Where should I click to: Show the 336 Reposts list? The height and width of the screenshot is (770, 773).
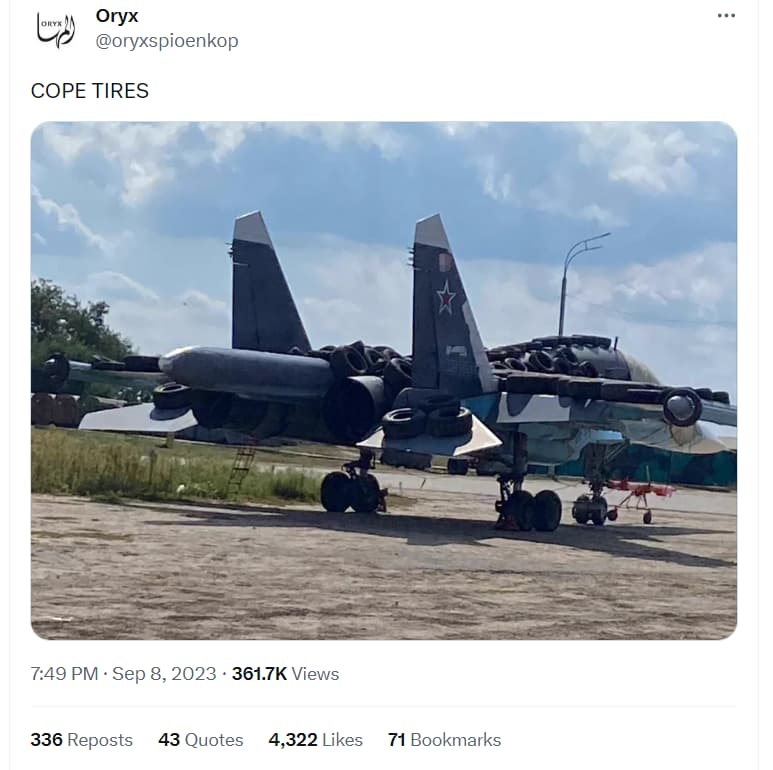(81, 739)
